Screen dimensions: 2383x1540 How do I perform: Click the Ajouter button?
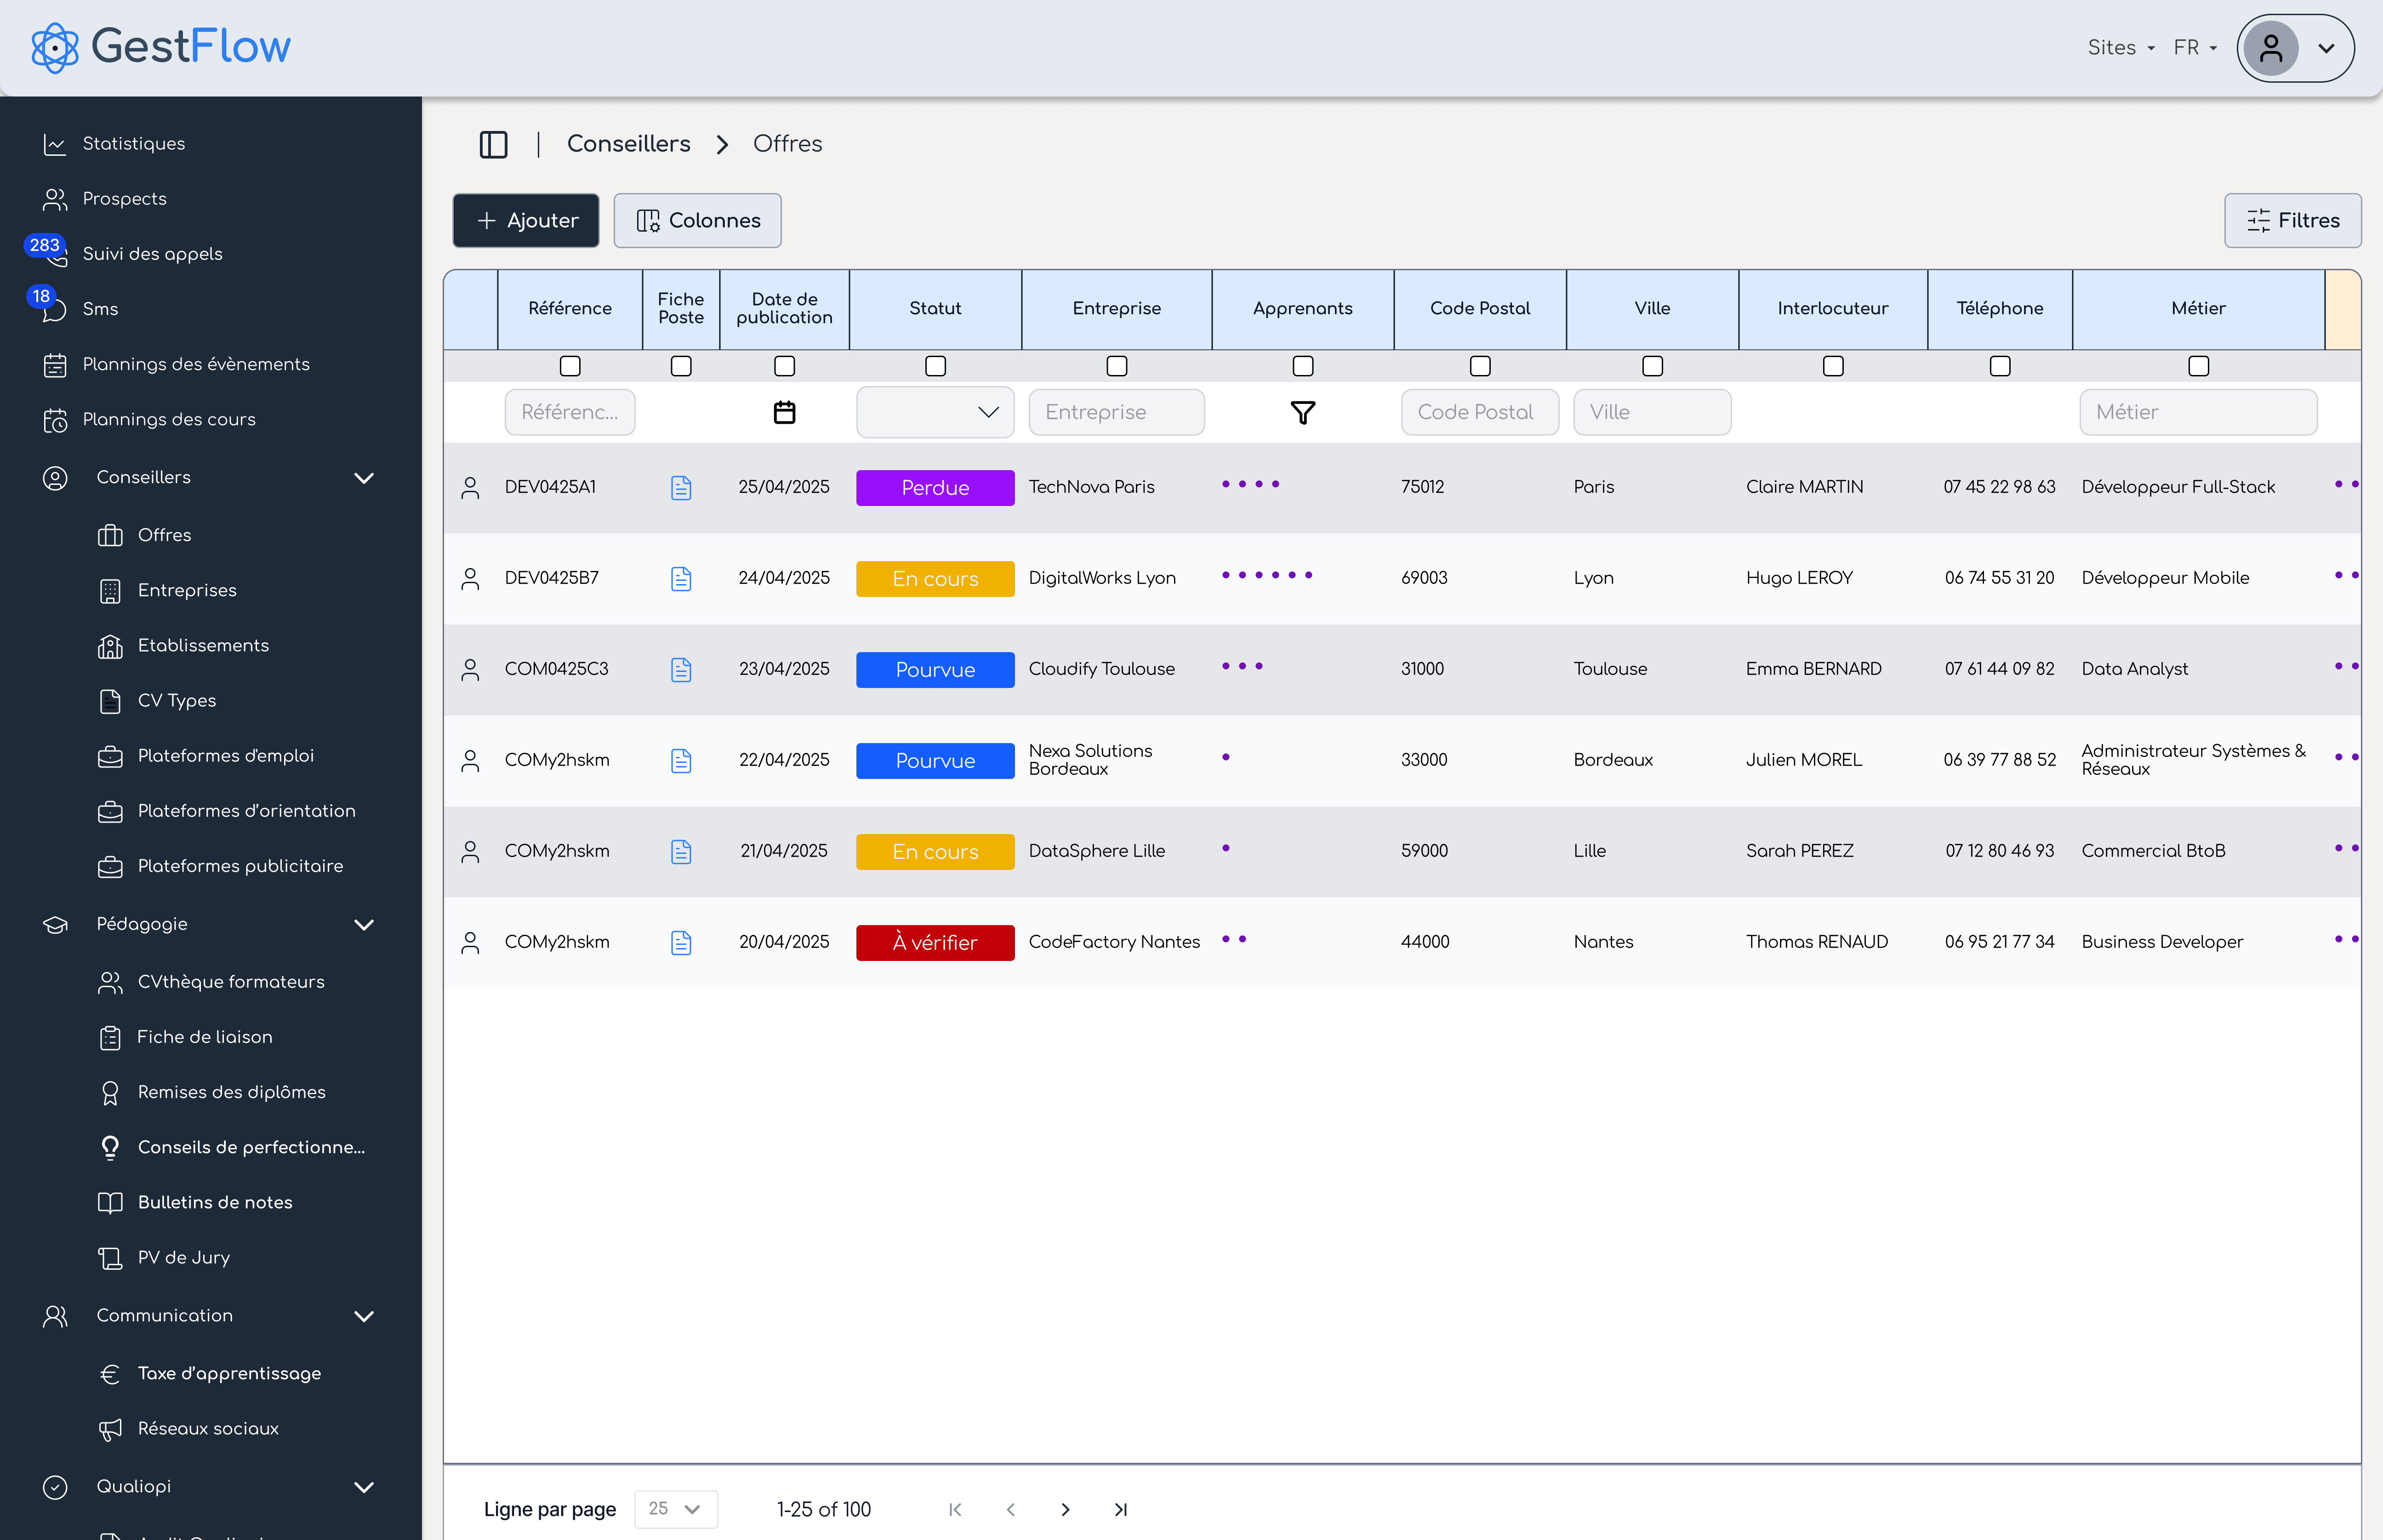(x=526, y=220)
